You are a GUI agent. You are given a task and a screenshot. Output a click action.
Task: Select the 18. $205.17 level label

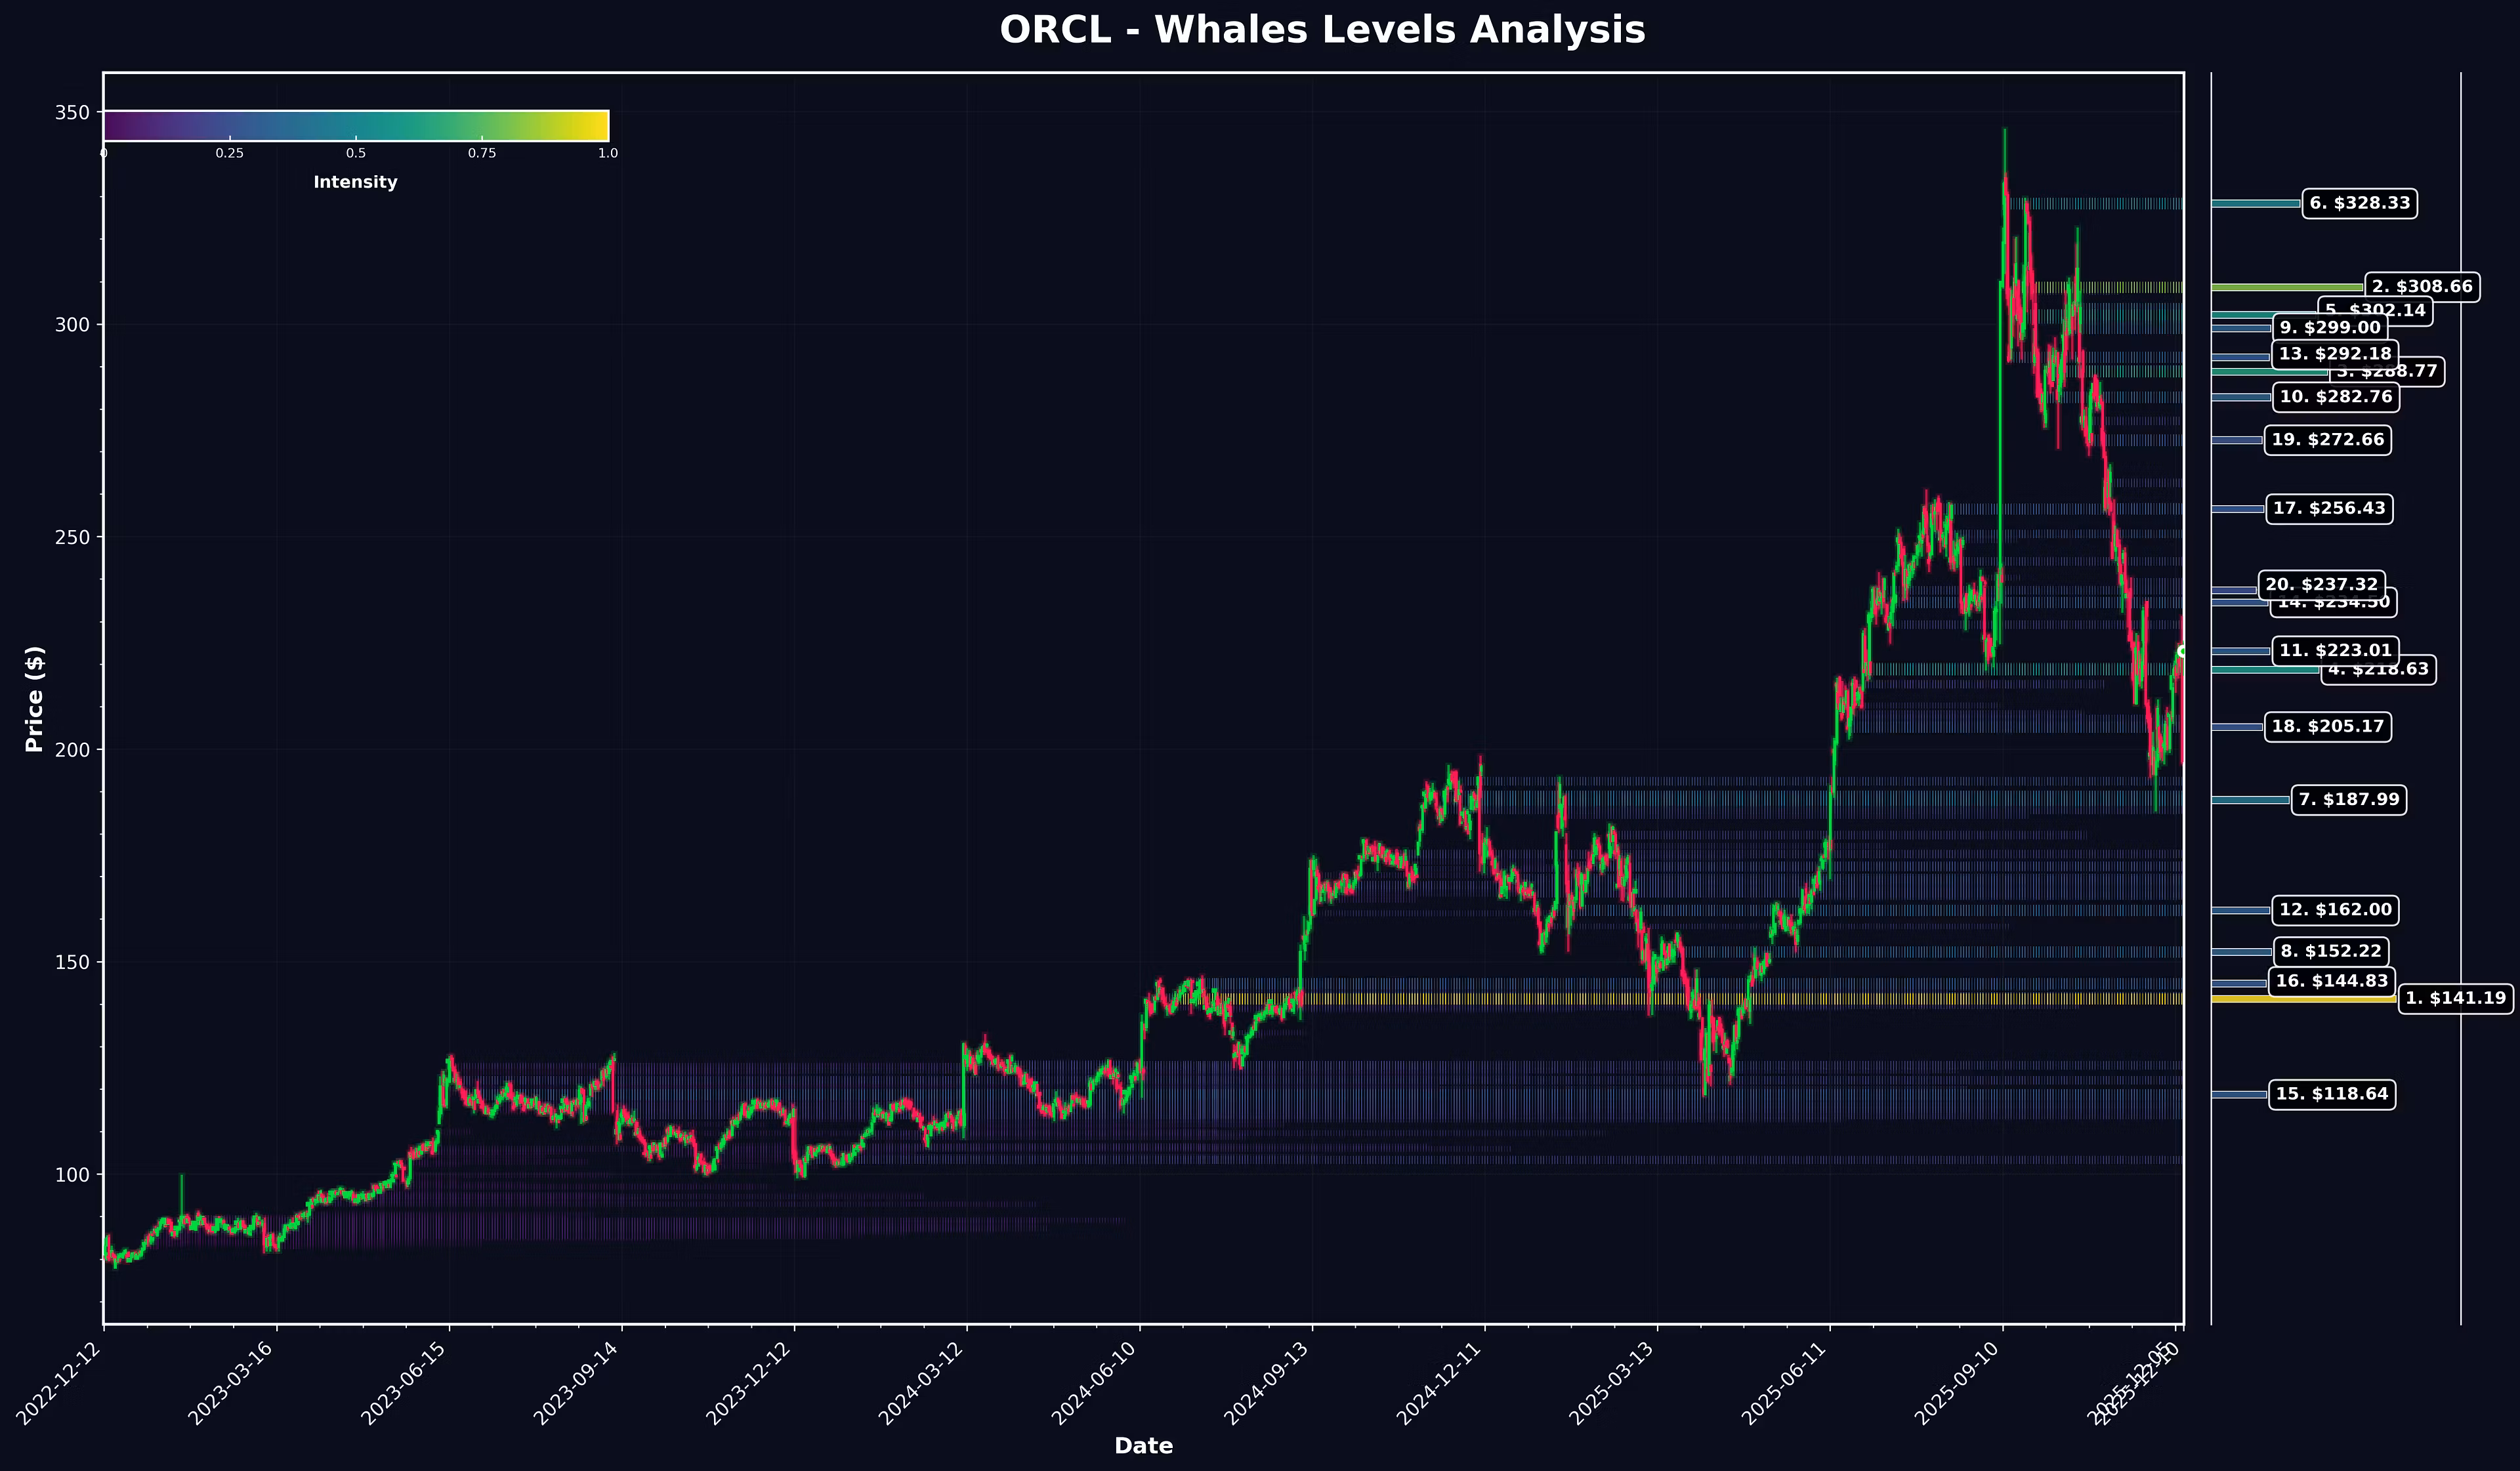coord(2327,726)
